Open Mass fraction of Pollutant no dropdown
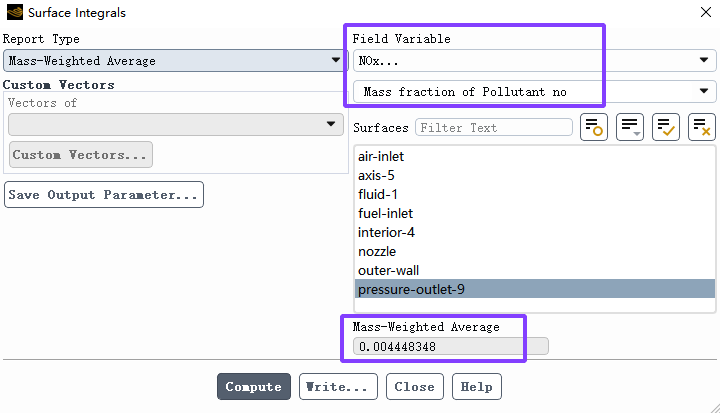720x413 pixels. 534,91
